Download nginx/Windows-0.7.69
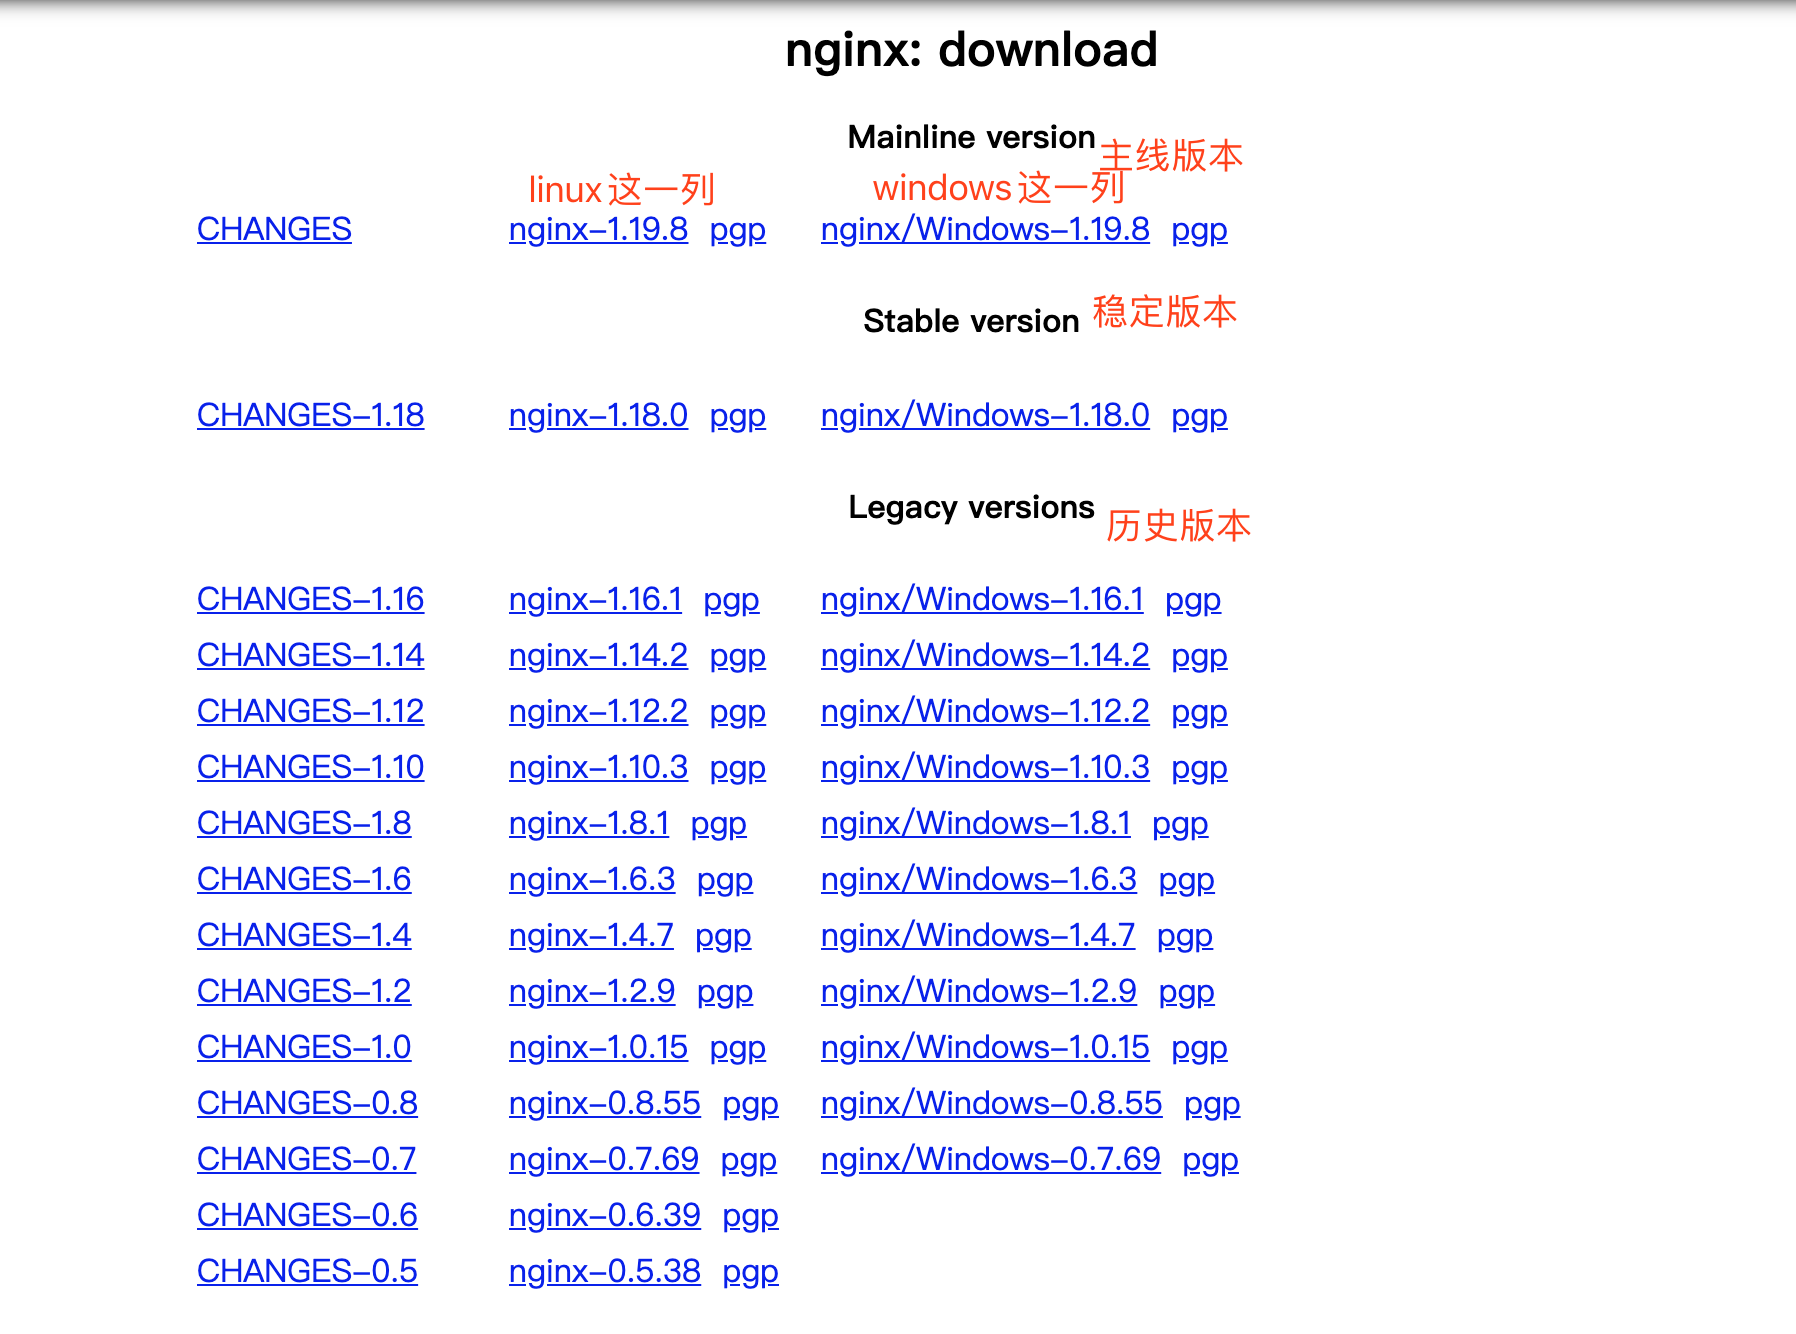The height and width of the screenshot is (1334, 1796). pos(991,1159)
